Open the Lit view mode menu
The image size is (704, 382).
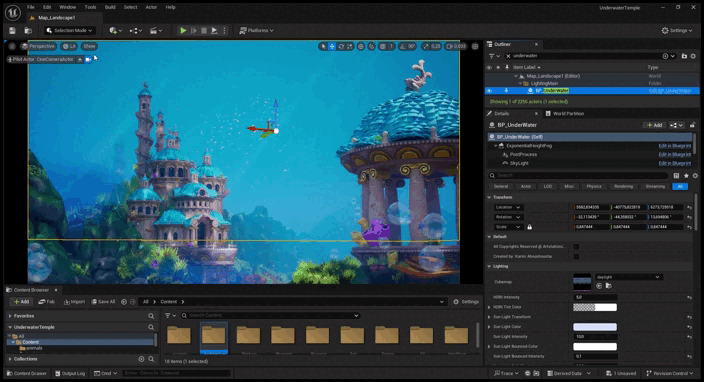(x=70, y=46)
